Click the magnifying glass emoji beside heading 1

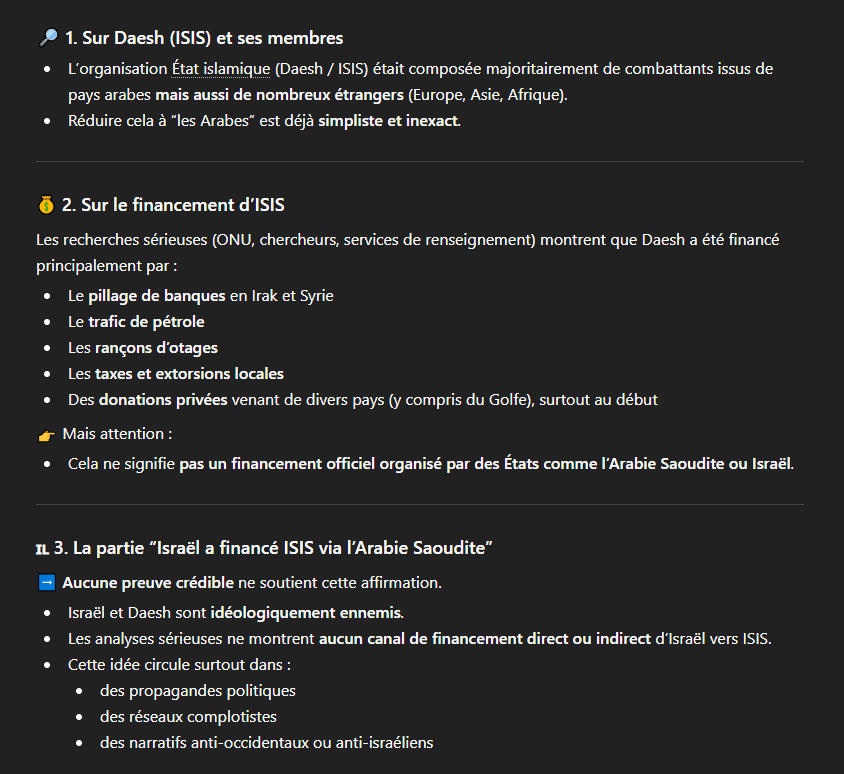47,38
